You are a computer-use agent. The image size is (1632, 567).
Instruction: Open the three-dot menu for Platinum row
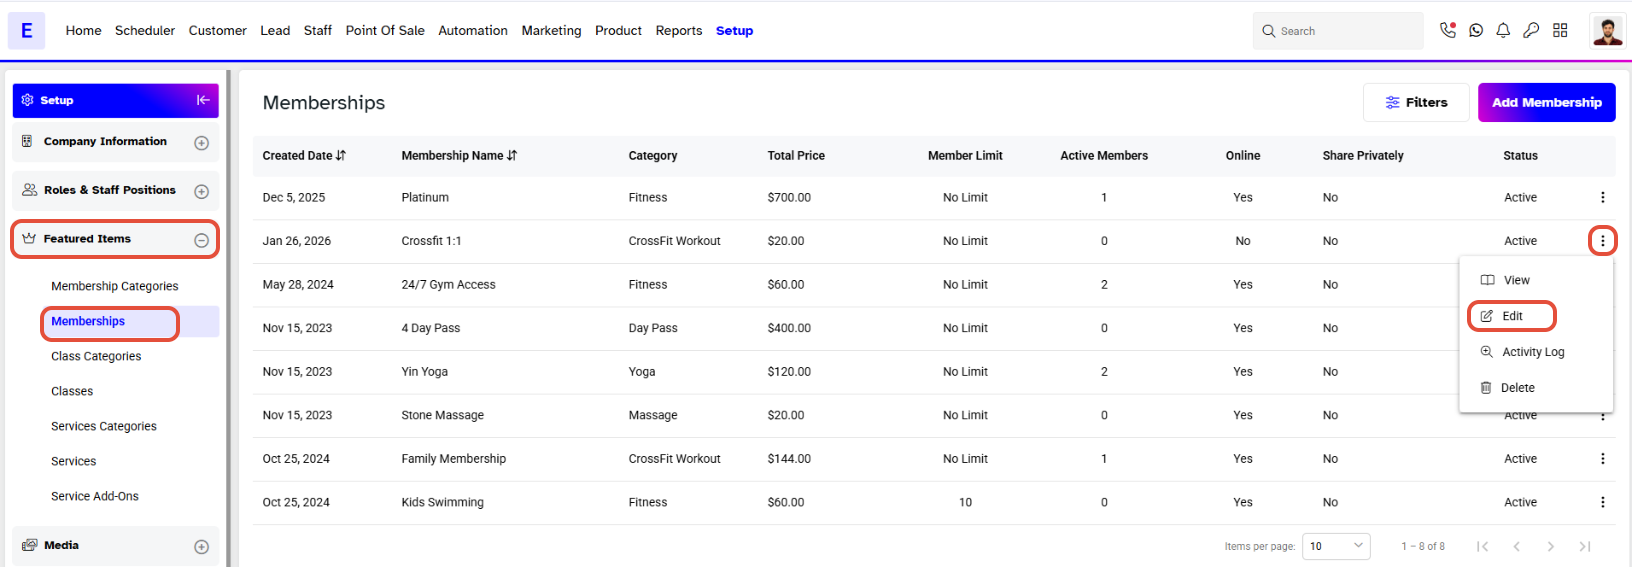pos(1602,197)
